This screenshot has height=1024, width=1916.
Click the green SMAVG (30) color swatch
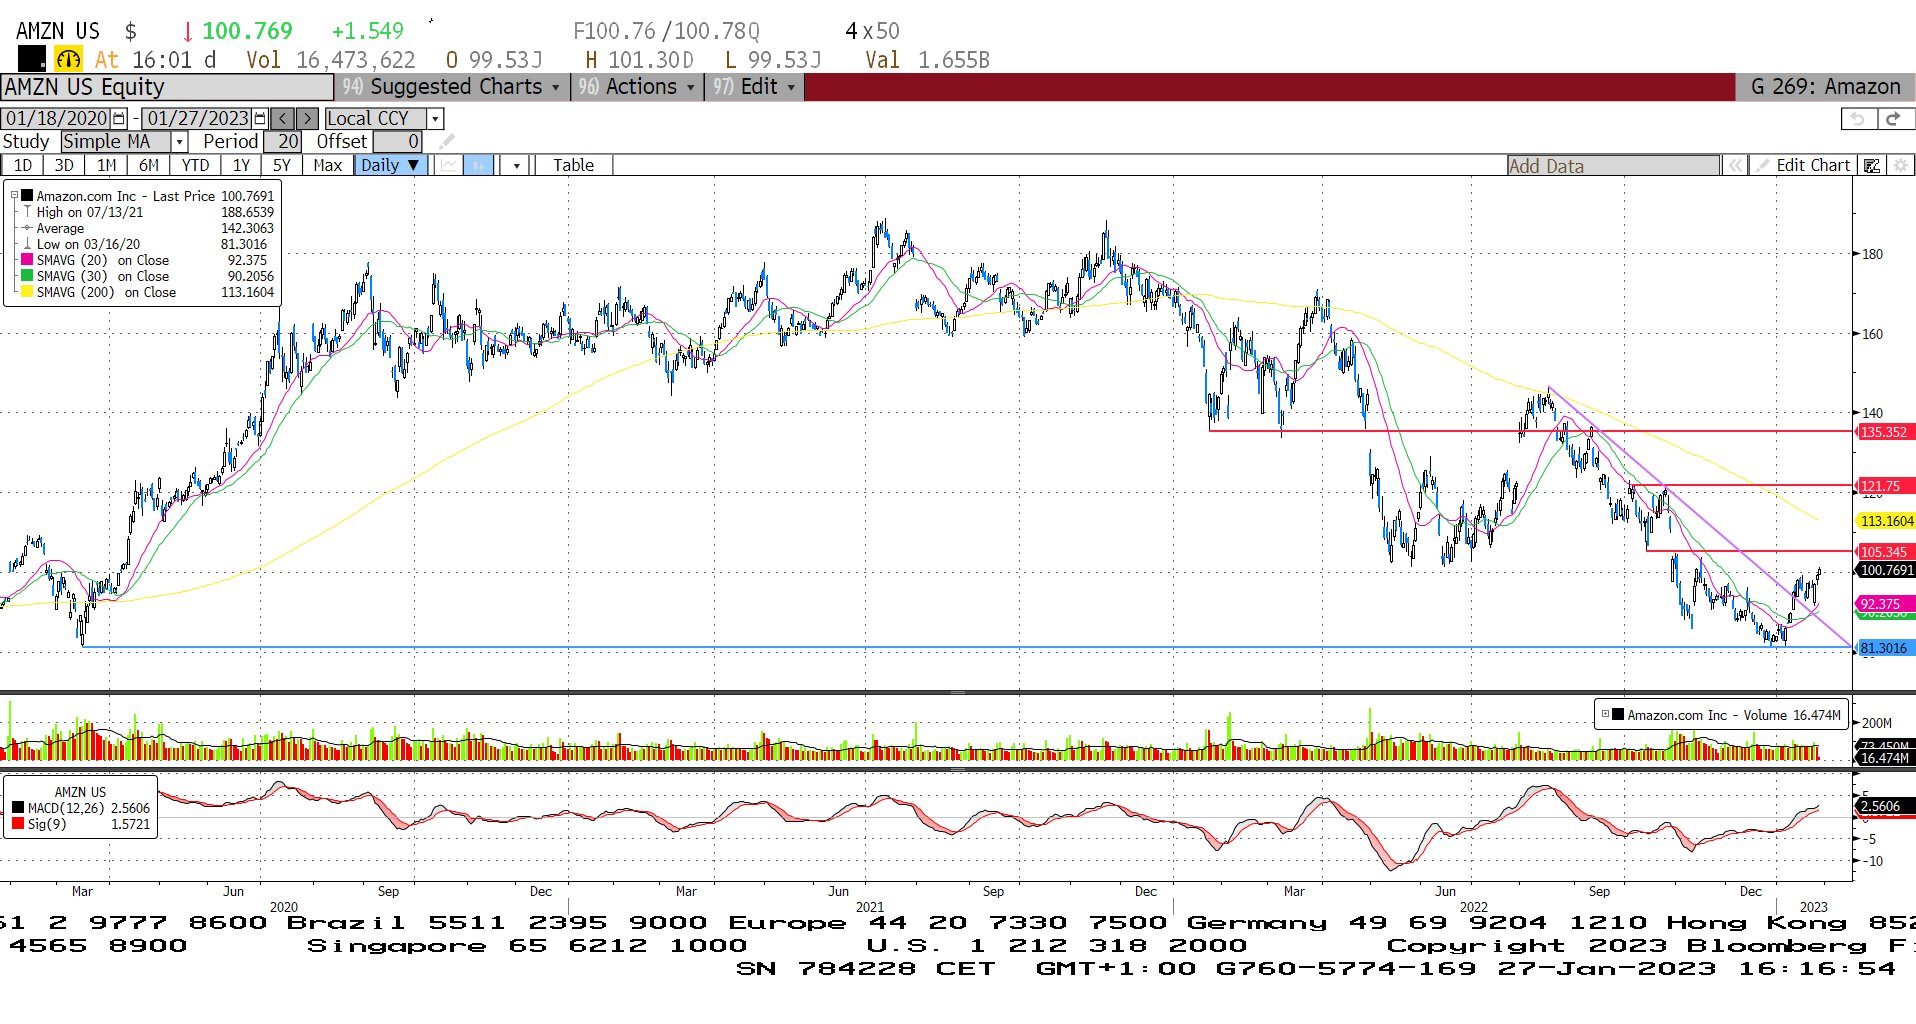tap(27, 276)
